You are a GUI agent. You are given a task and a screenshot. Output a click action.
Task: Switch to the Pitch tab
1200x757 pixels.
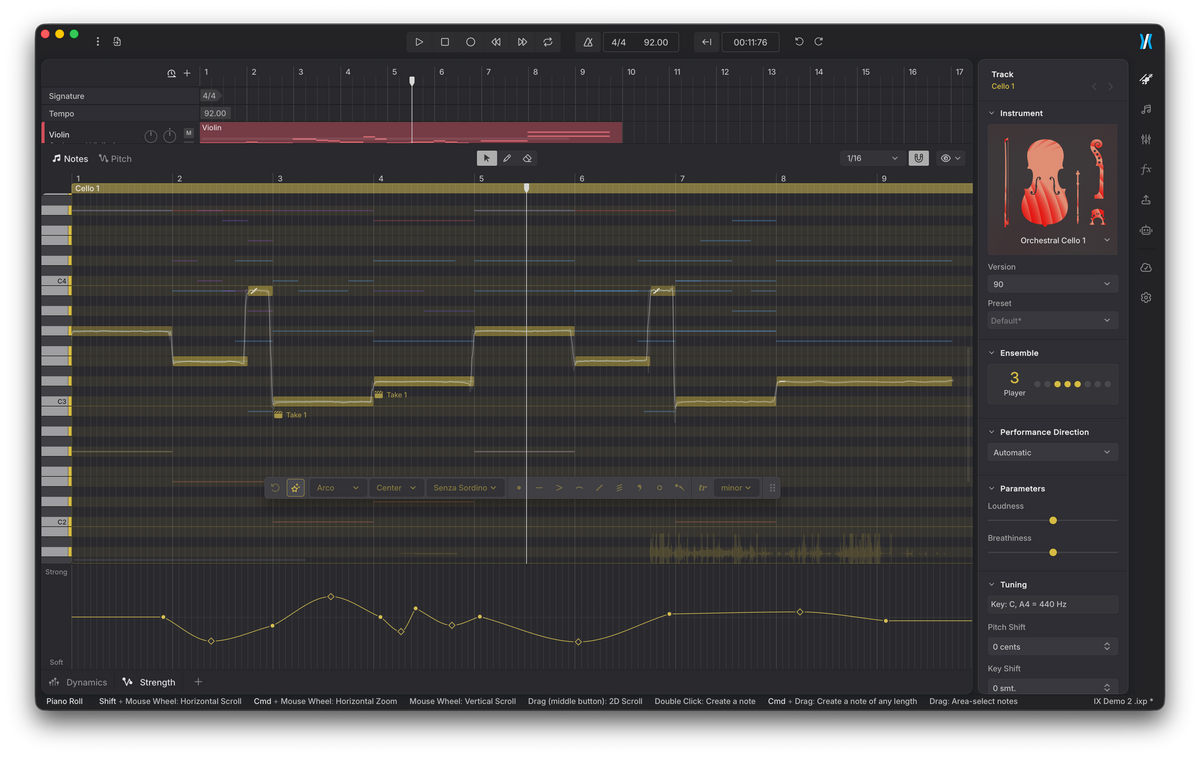coord(116,159)
